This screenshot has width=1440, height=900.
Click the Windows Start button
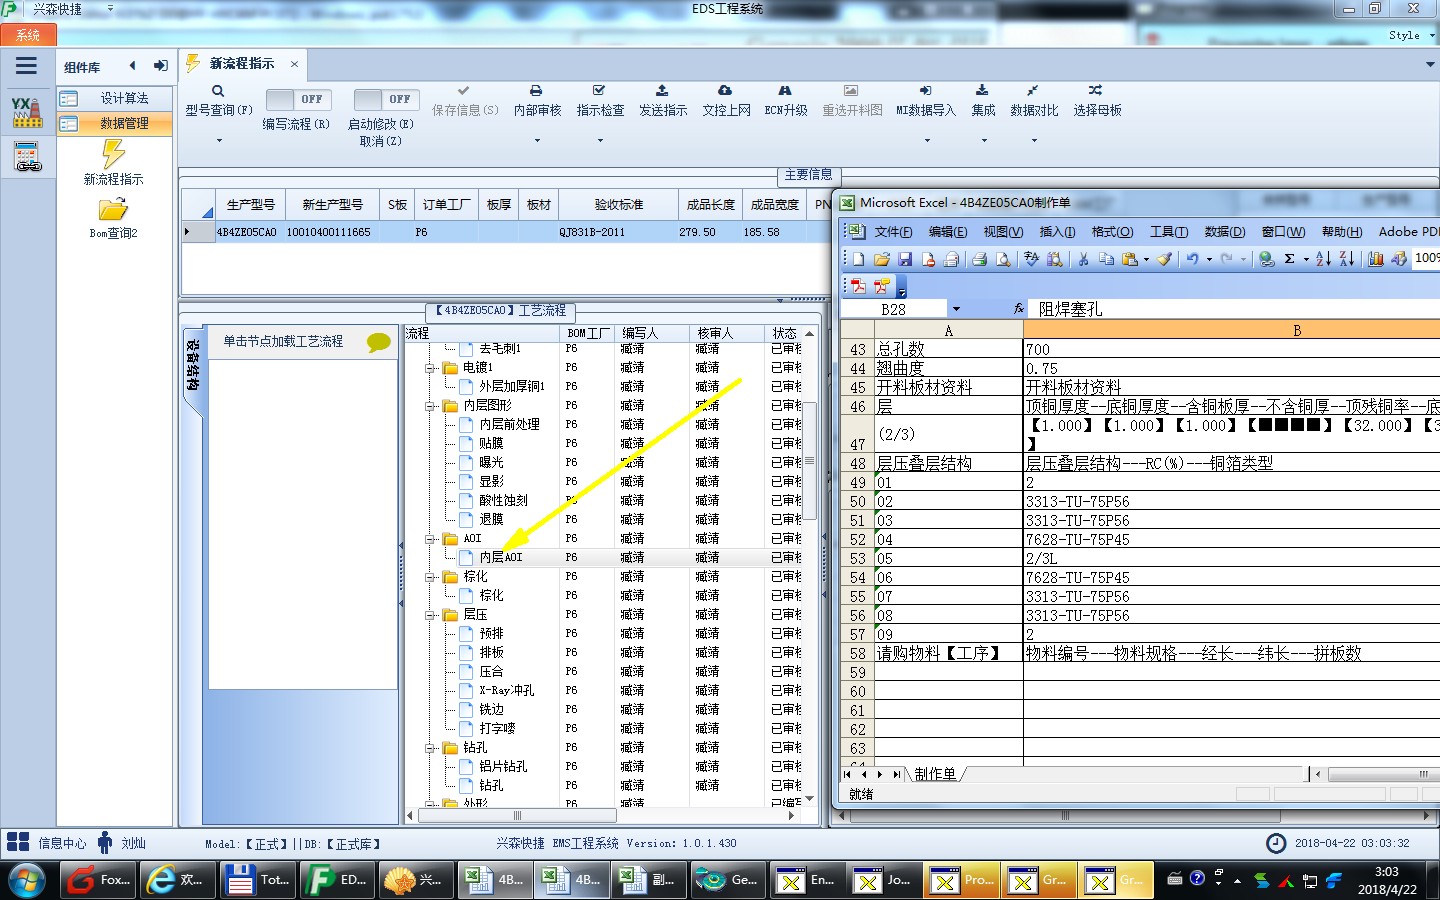(27, 880)
